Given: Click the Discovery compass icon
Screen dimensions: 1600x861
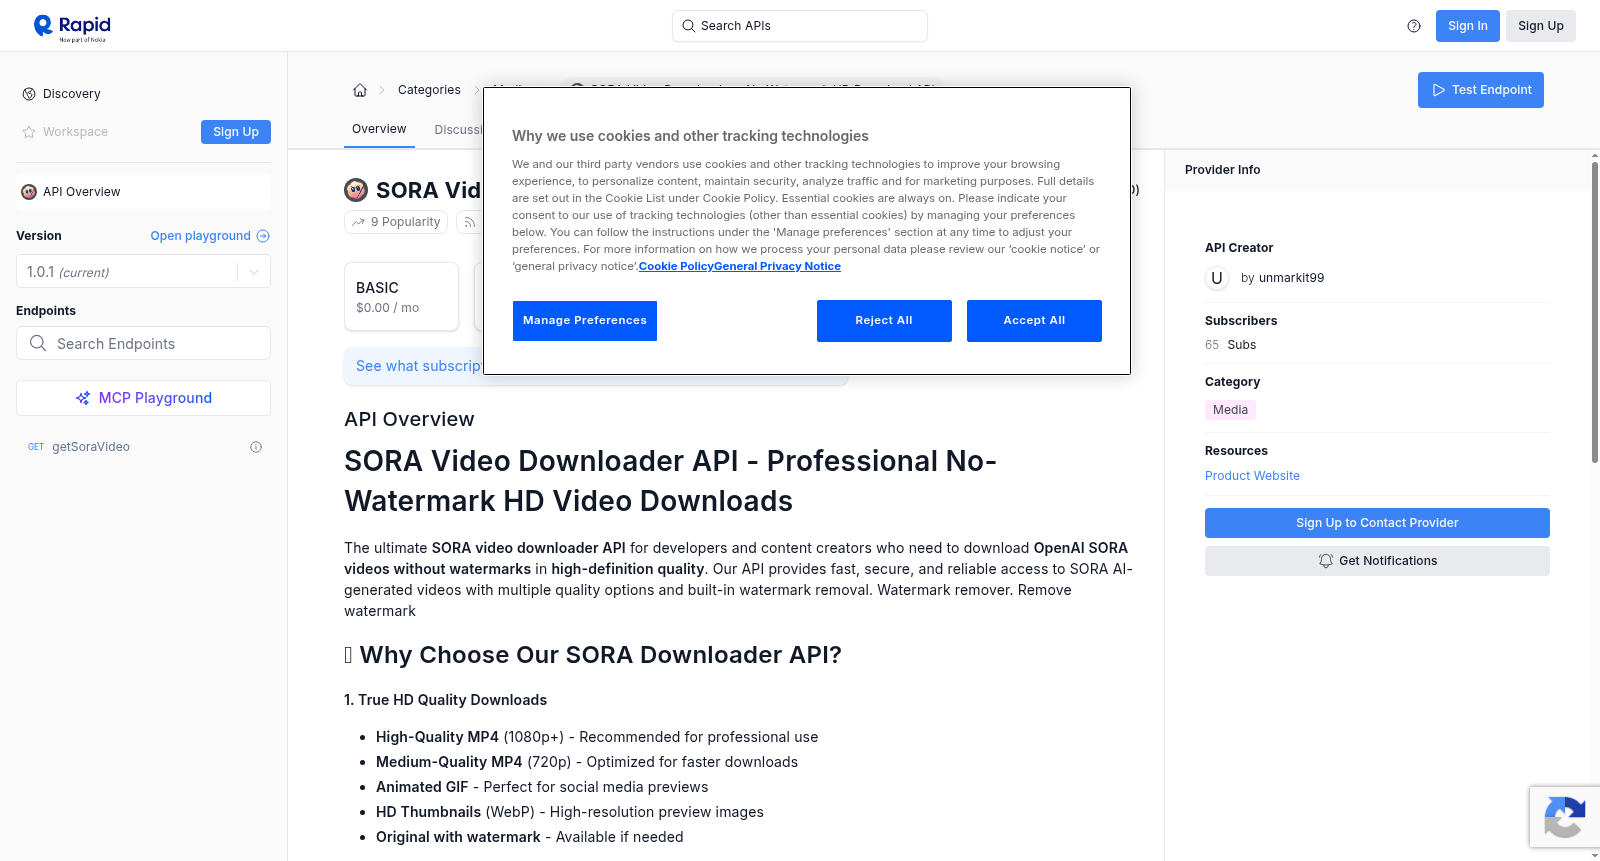Looking at the screenshot, I should 29,94.
